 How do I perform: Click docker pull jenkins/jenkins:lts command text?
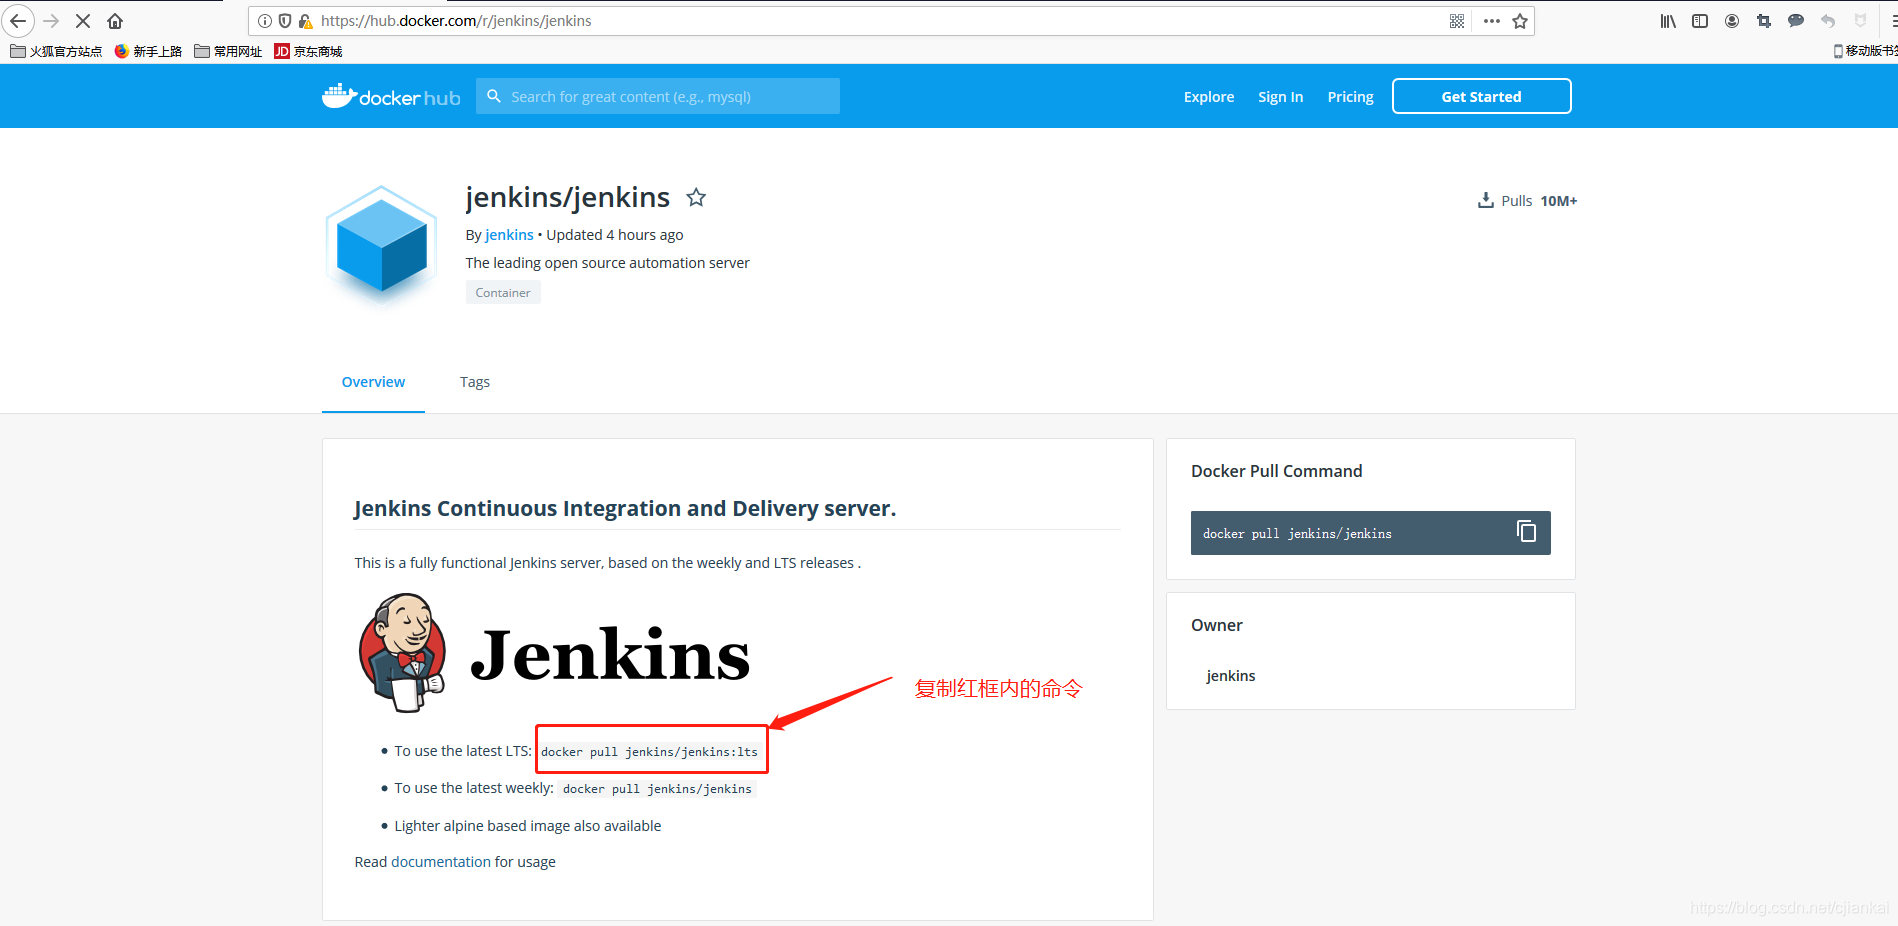pyautogui.click(x=649, y=752)
